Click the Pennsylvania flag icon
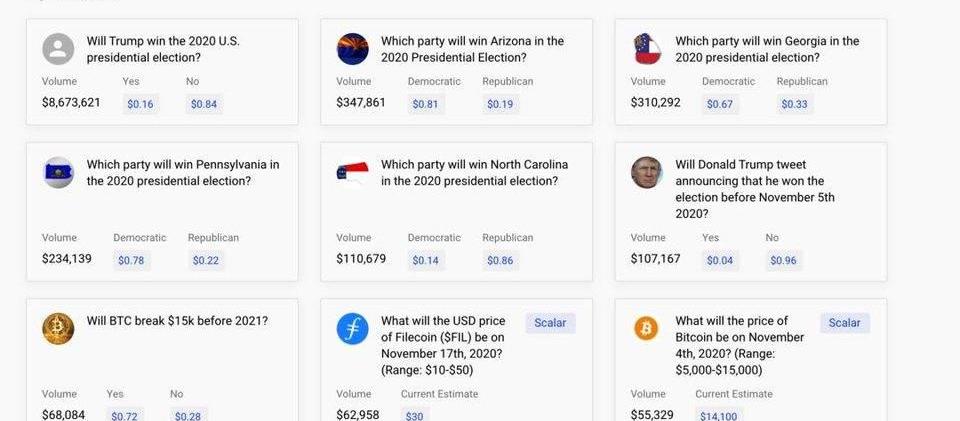The height and width of the screenshot is (421, 960). (58, 173)
